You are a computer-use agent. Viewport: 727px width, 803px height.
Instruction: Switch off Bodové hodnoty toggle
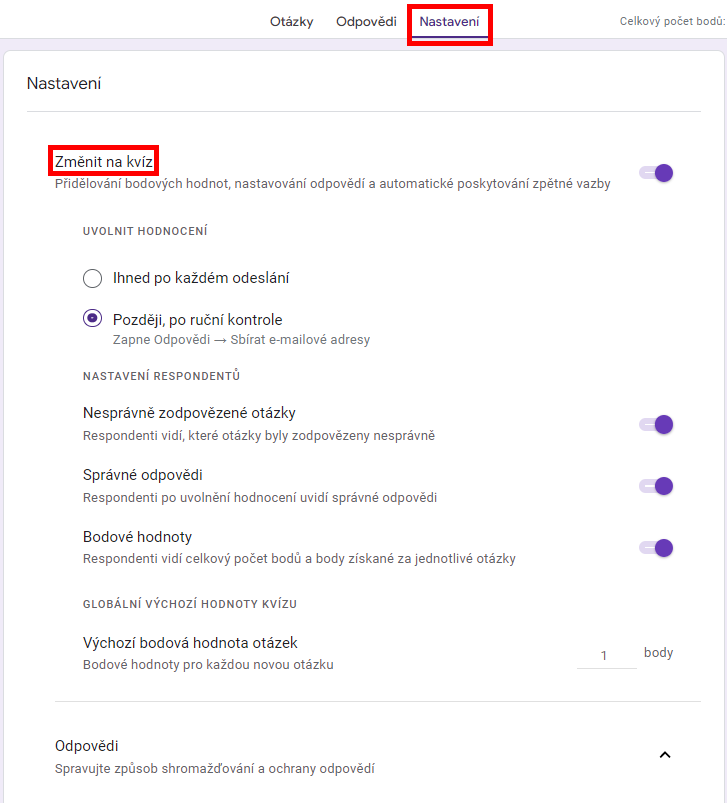[657, 548]
